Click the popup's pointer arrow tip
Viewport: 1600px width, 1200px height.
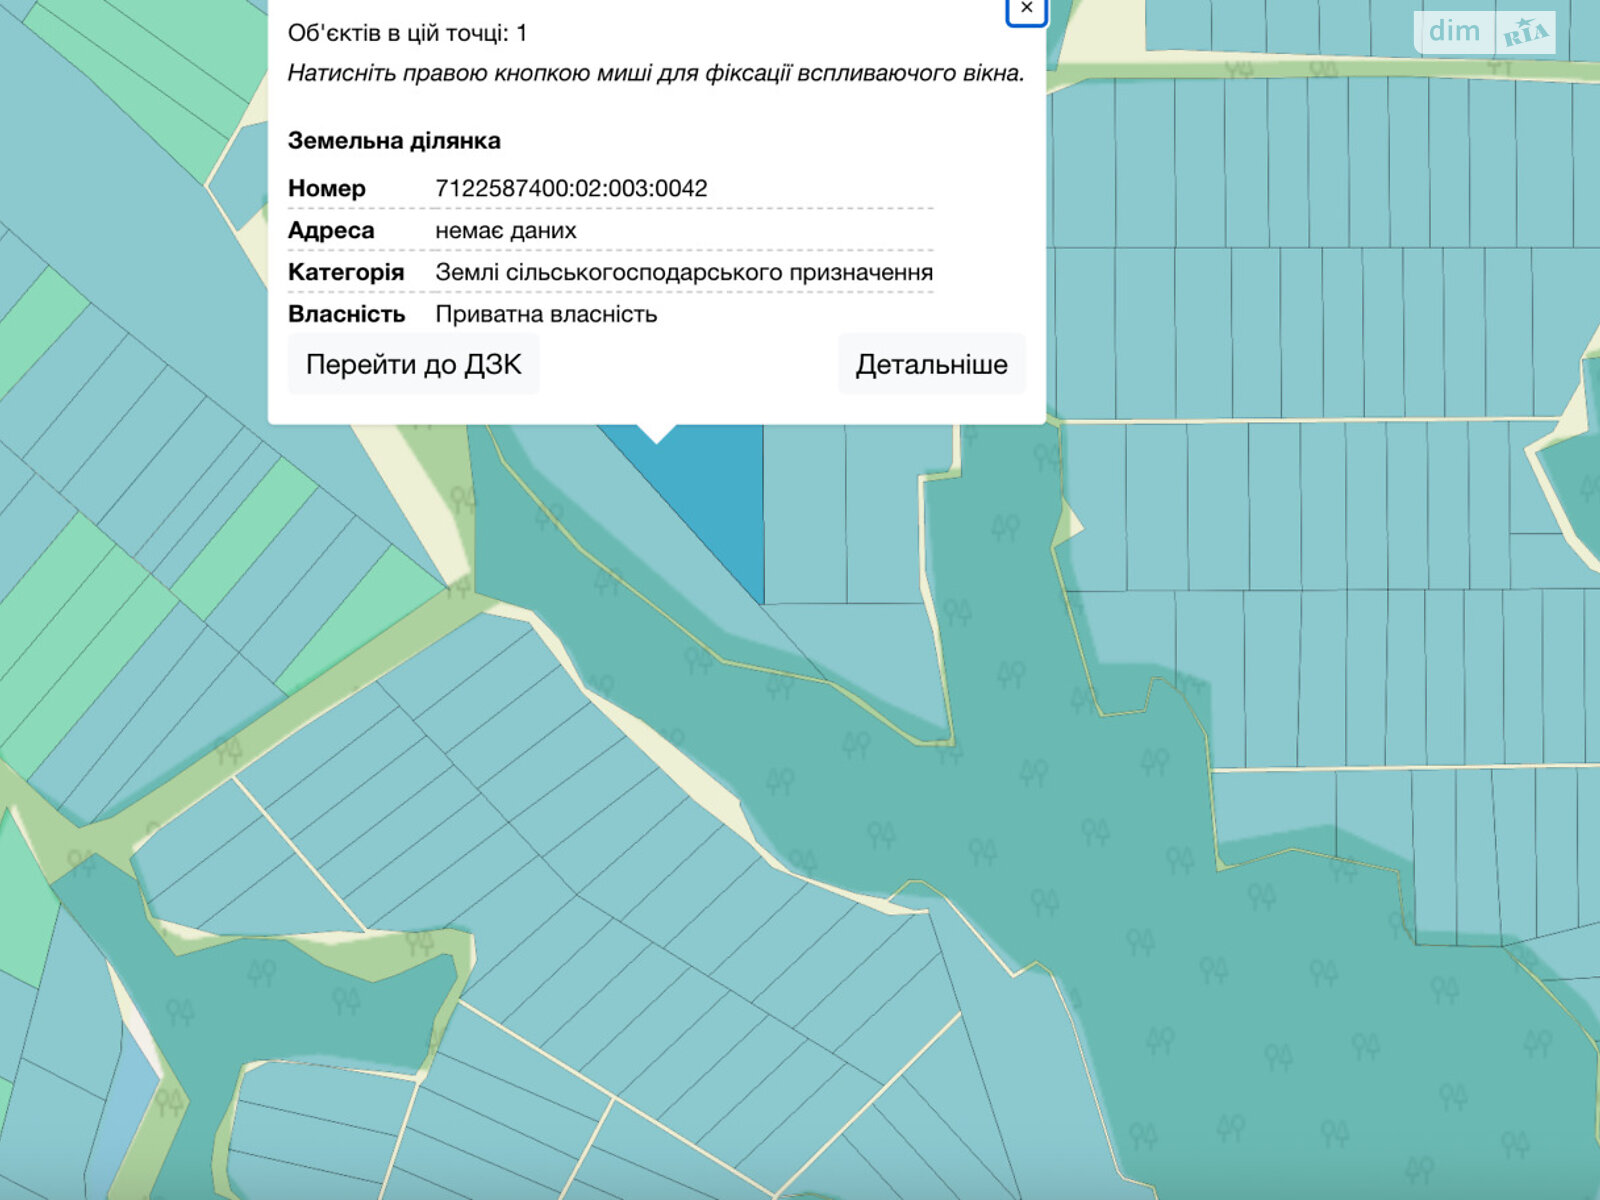(657, 438)
